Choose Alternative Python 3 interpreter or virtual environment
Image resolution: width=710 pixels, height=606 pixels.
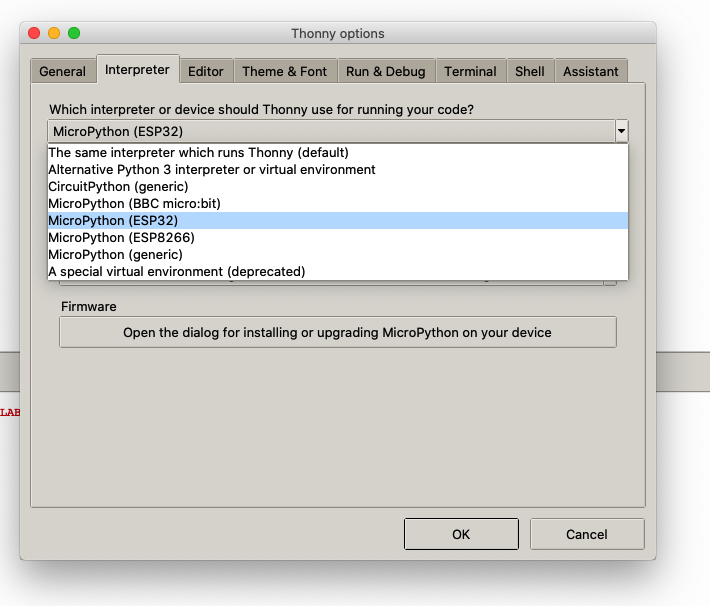(338, 169)
